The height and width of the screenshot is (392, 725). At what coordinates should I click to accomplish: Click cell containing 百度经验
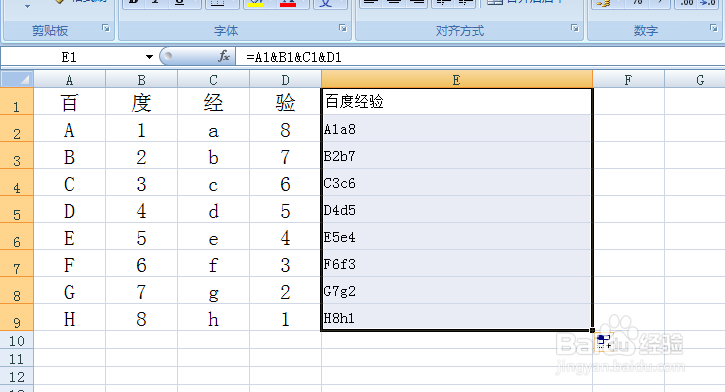pyautogui.click(x=457, y=101)
